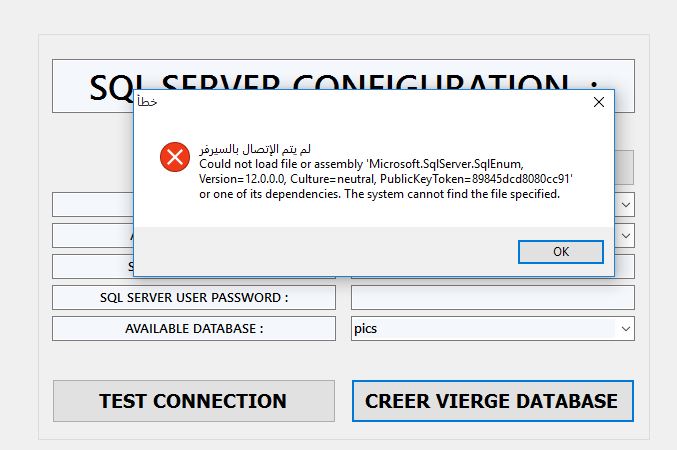Click the CREER VIERGE DATABASE button
This screenshot has height=450, width=677.
point(492,401)
